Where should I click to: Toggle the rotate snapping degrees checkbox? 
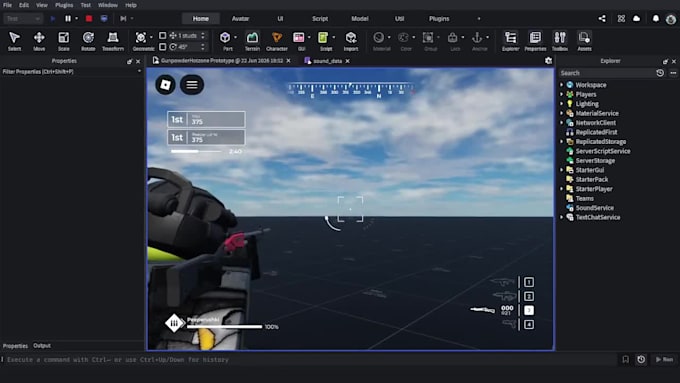point(163,46)
